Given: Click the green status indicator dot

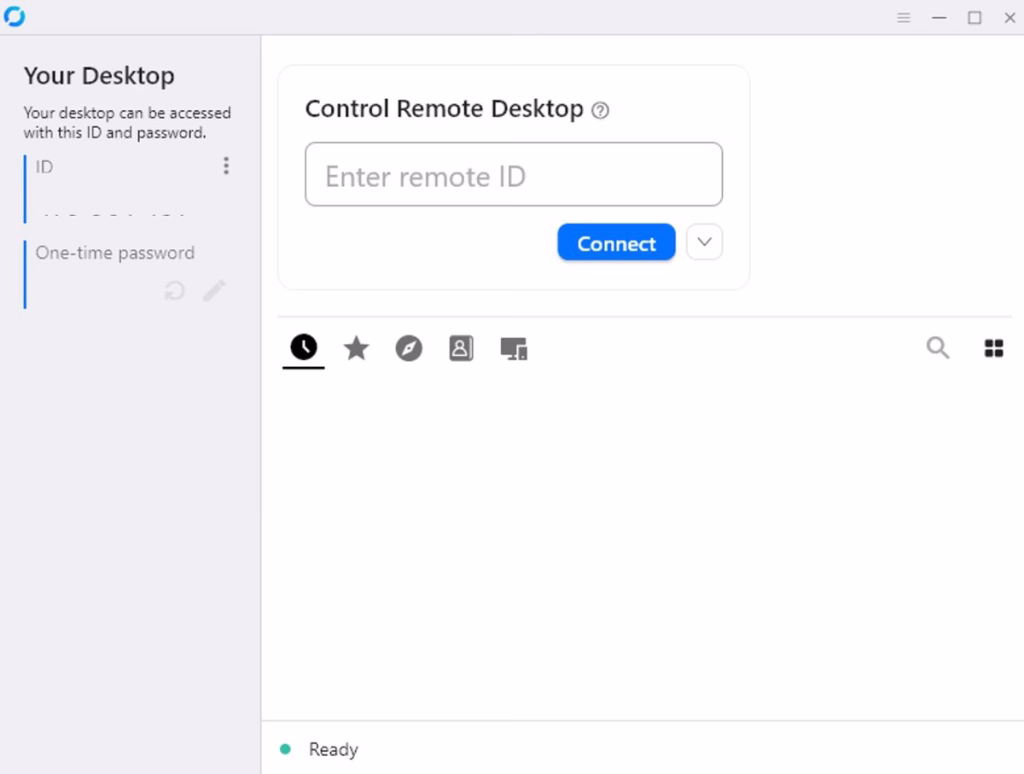Looking at the screenshot, I should [285, 749].
